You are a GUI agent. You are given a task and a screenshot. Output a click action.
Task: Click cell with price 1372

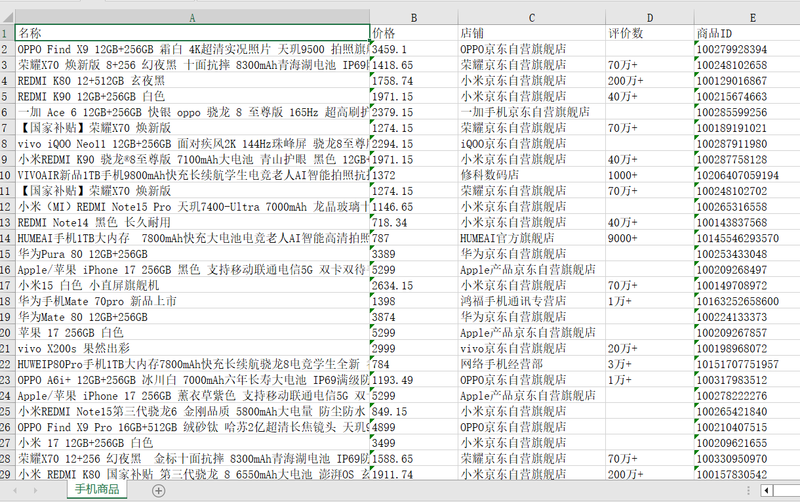tap(414, 175)
